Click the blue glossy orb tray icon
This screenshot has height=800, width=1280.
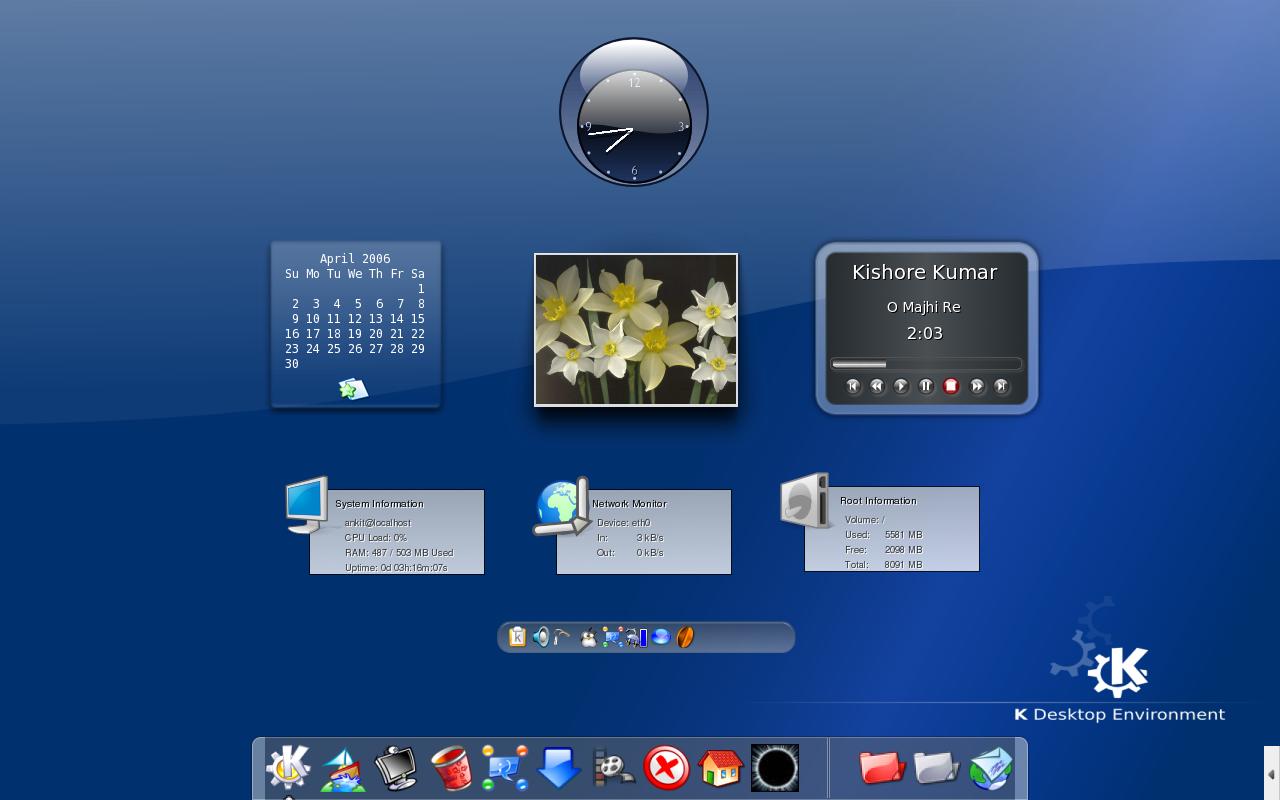[661, 637]
